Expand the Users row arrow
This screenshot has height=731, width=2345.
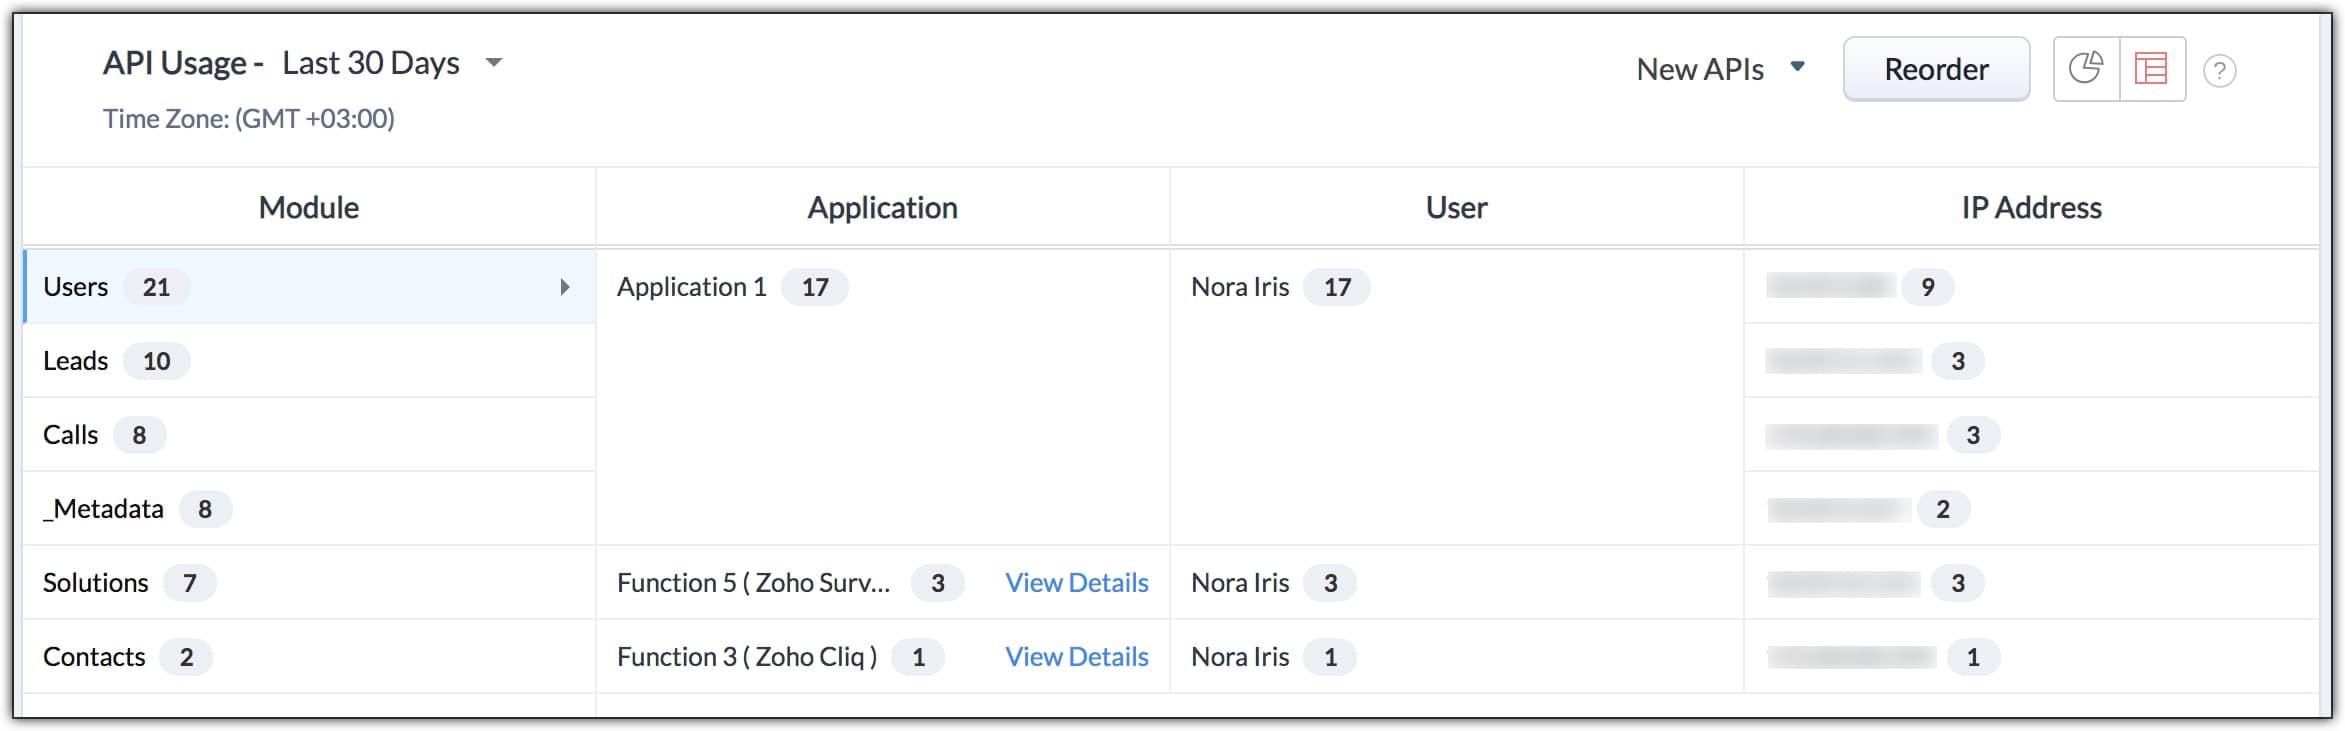pyautogui.click(x=565, y=287)
